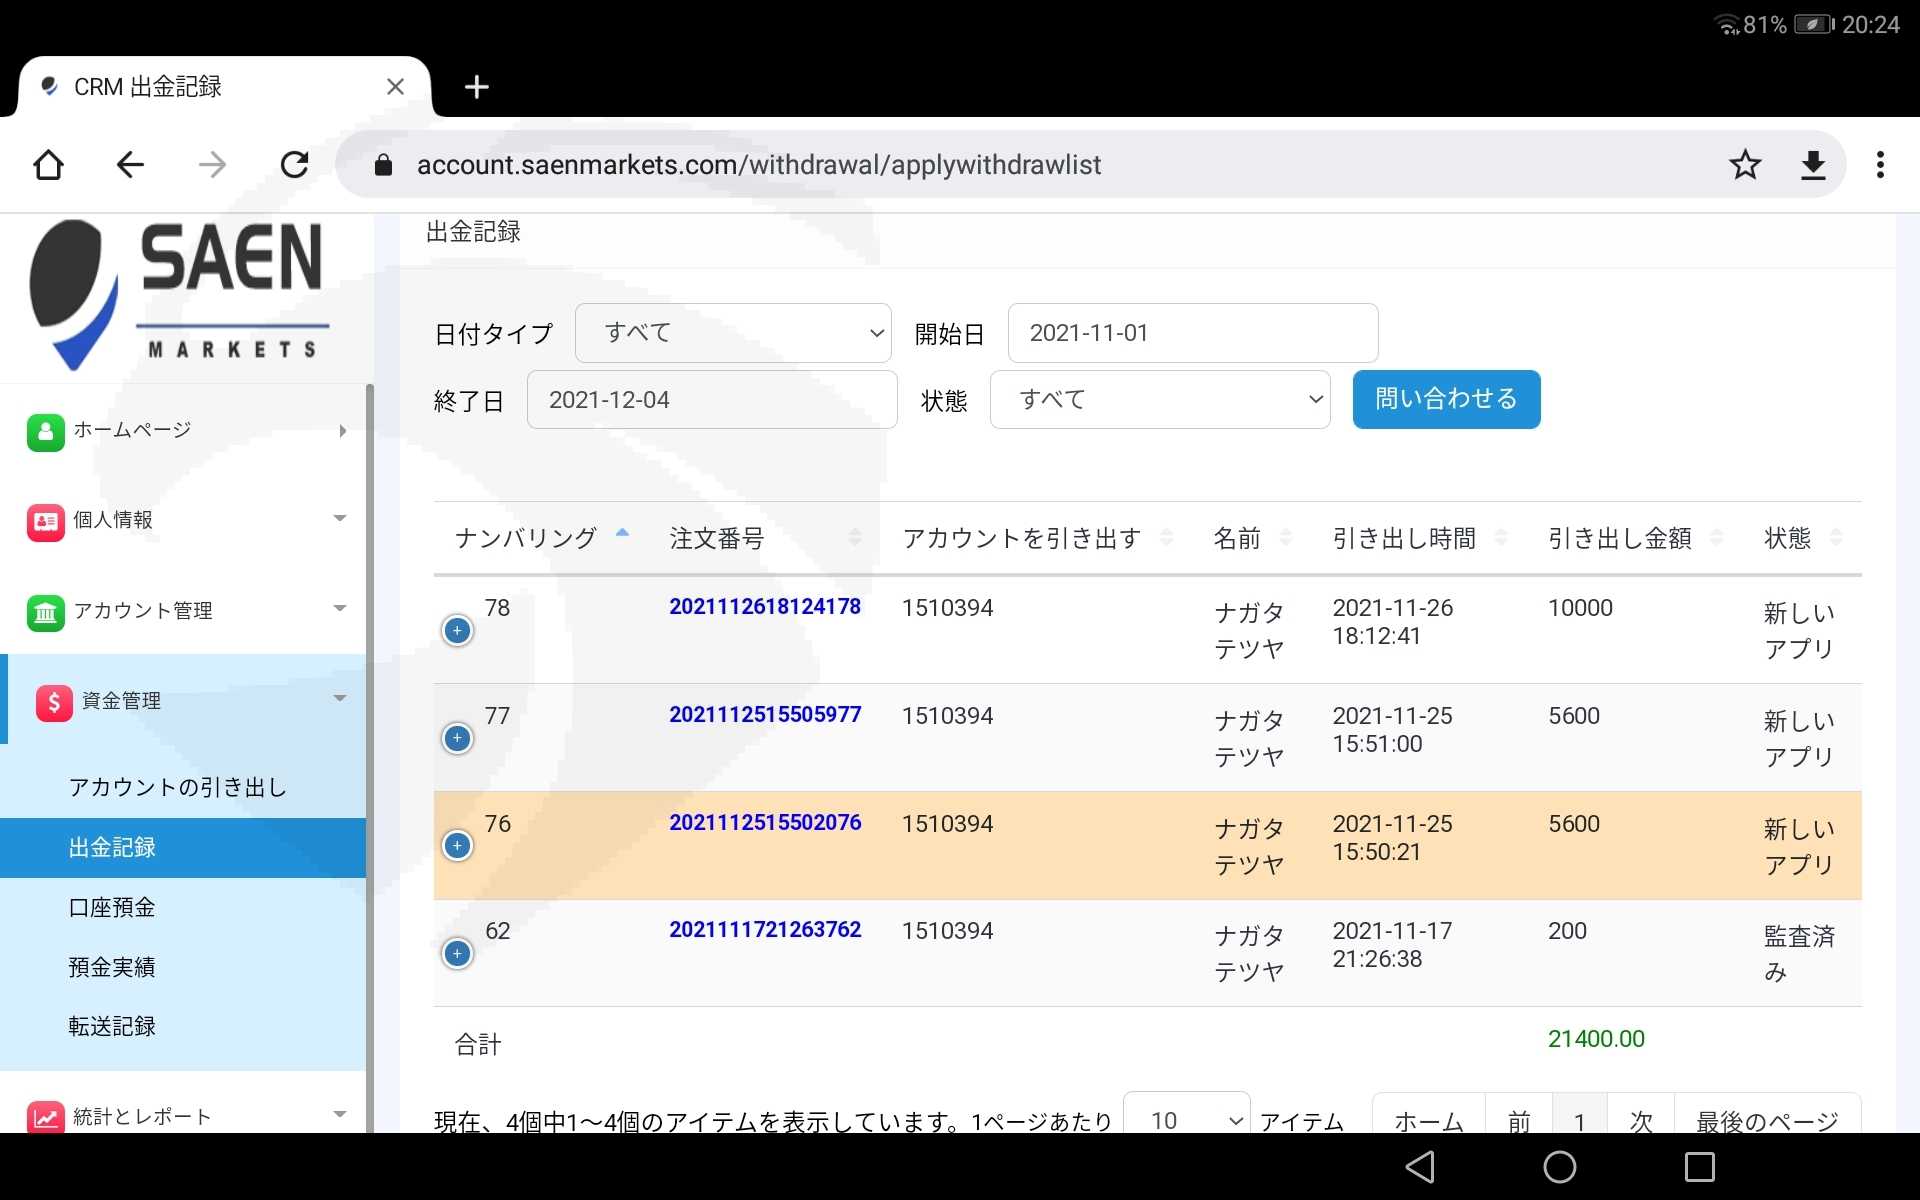This screenshot has height=1200, width=1920.
Task: Open browser three-dot menu
Action: [1880, 165]
